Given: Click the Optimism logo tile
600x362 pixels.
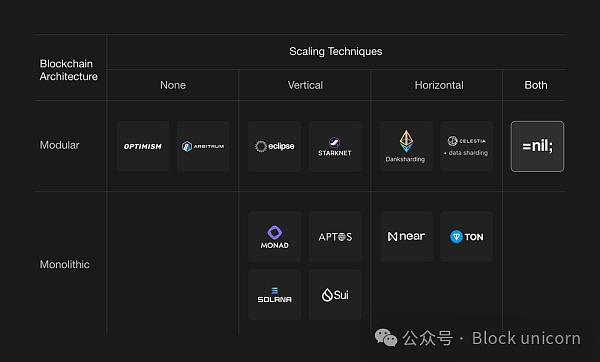Looking at the screenshot, I should pos(143,146).
